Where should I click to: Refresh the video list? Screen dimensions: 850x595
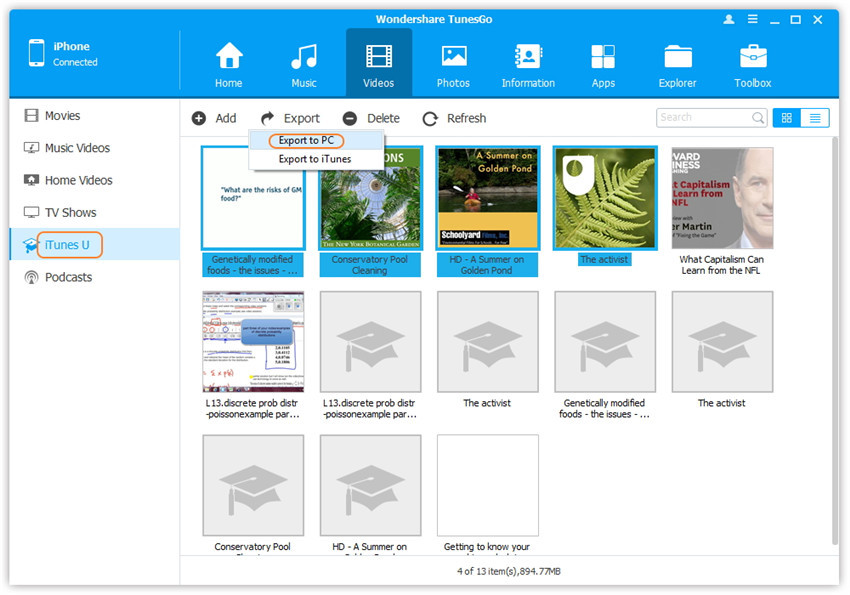point(454,118)
